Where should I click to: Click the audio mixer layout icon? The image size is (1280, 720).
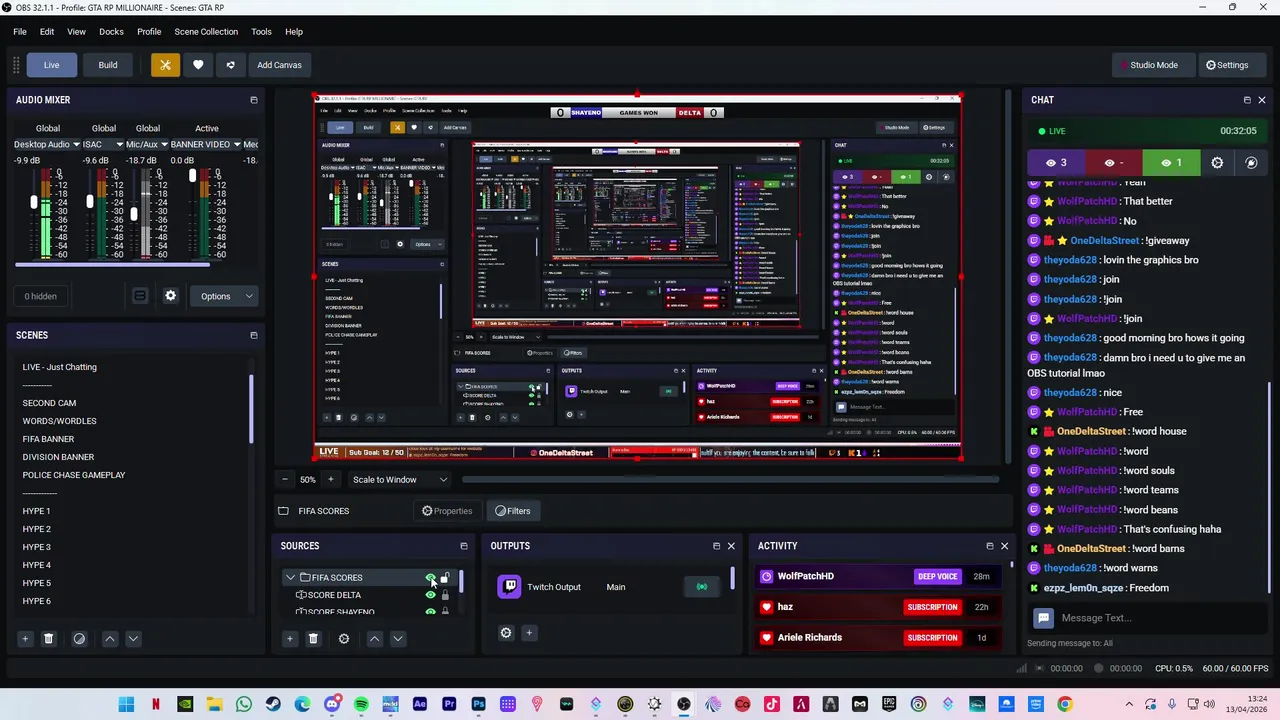point(140,296)
